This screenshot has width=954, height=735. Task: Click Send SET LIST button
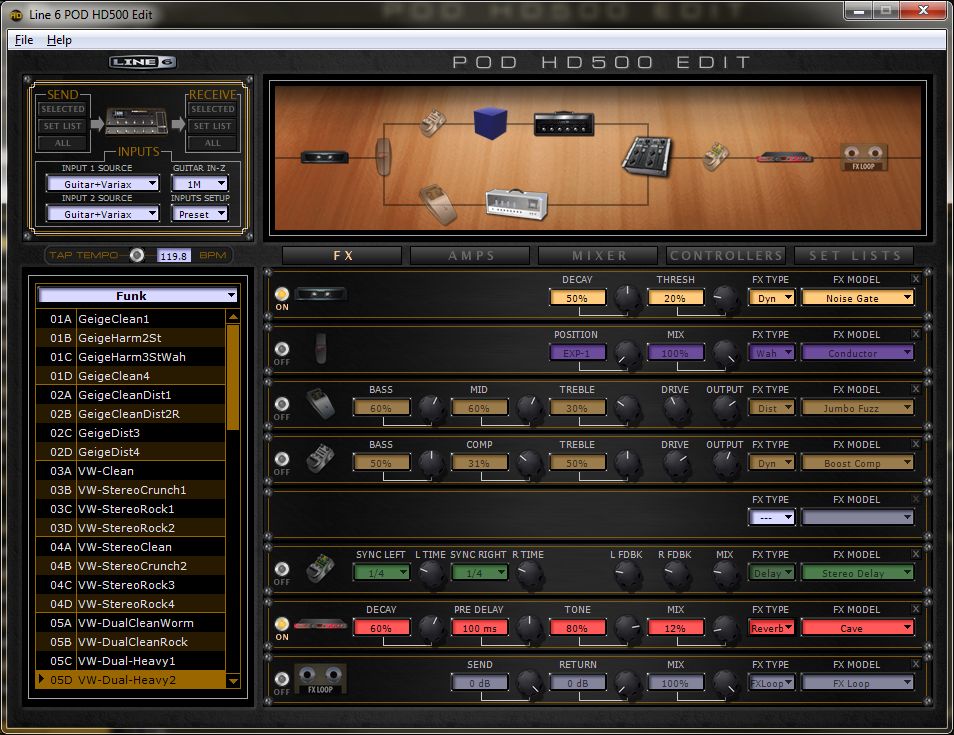point(63,126)
